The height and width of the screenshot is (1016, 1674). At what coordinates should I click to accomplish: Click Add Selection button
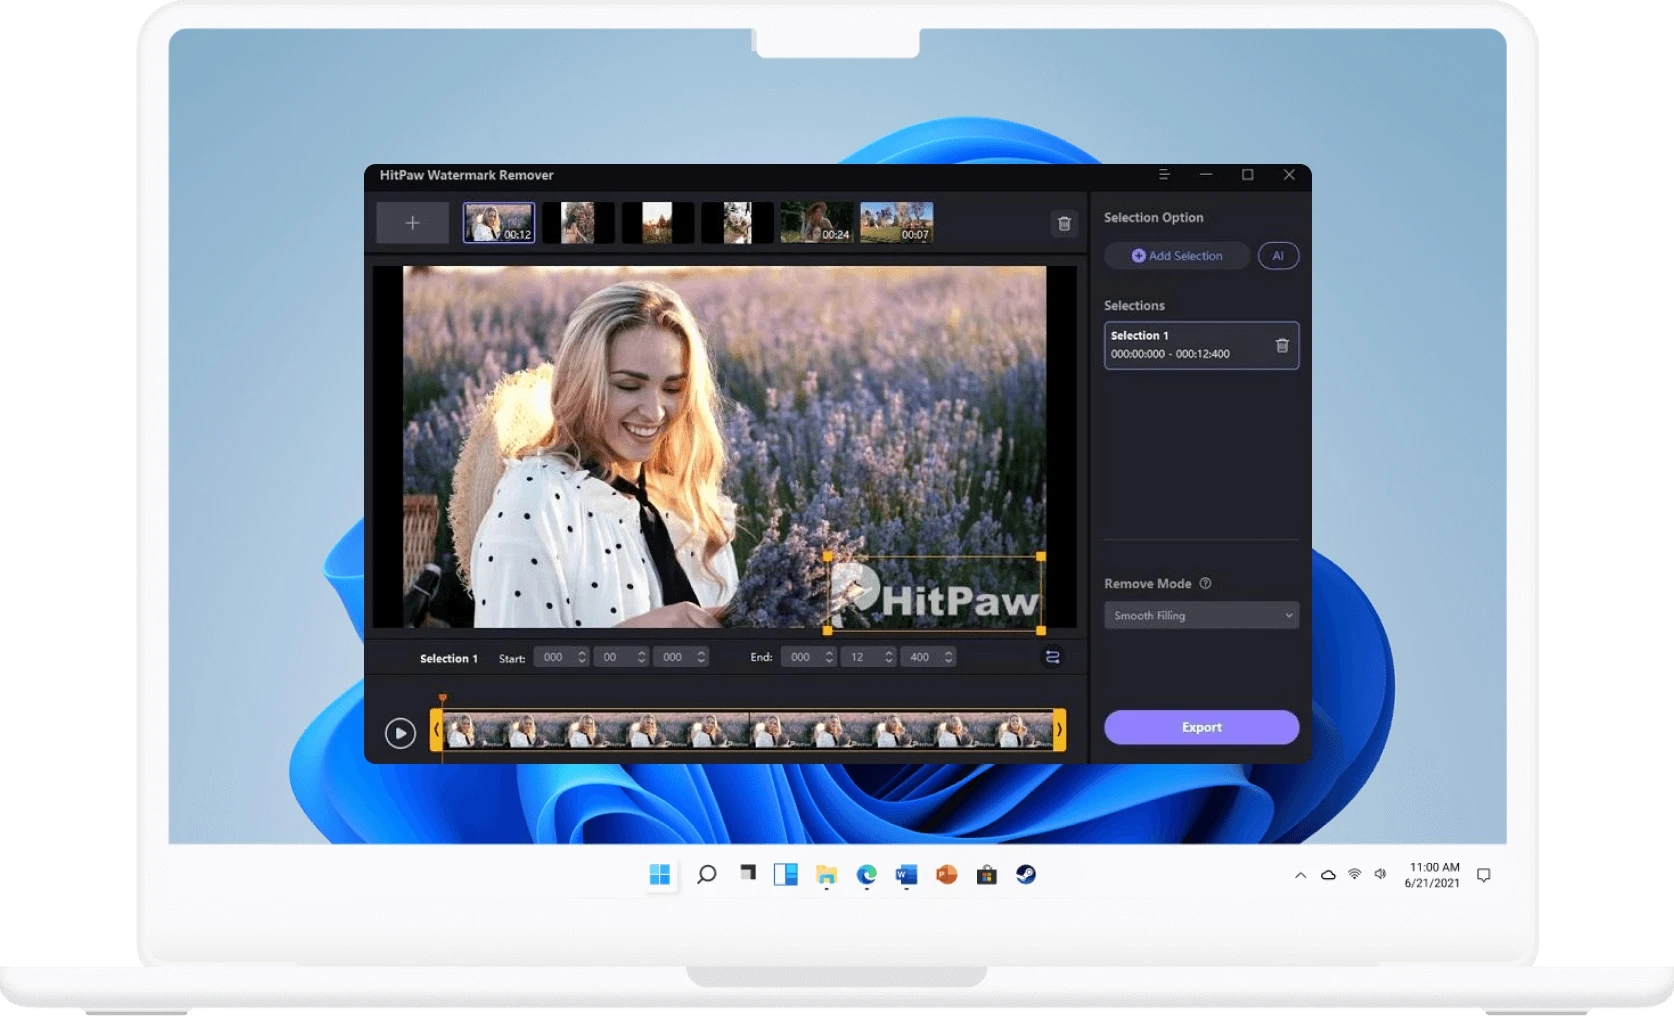pyautogui.click(x=1176, y=256)
